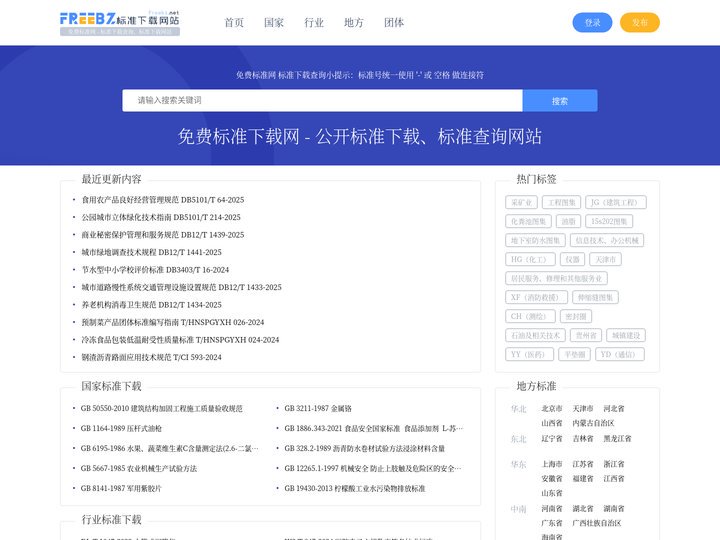Select the XF（消防救援） hot tag
720x540 pixels.
pos(536,297)
